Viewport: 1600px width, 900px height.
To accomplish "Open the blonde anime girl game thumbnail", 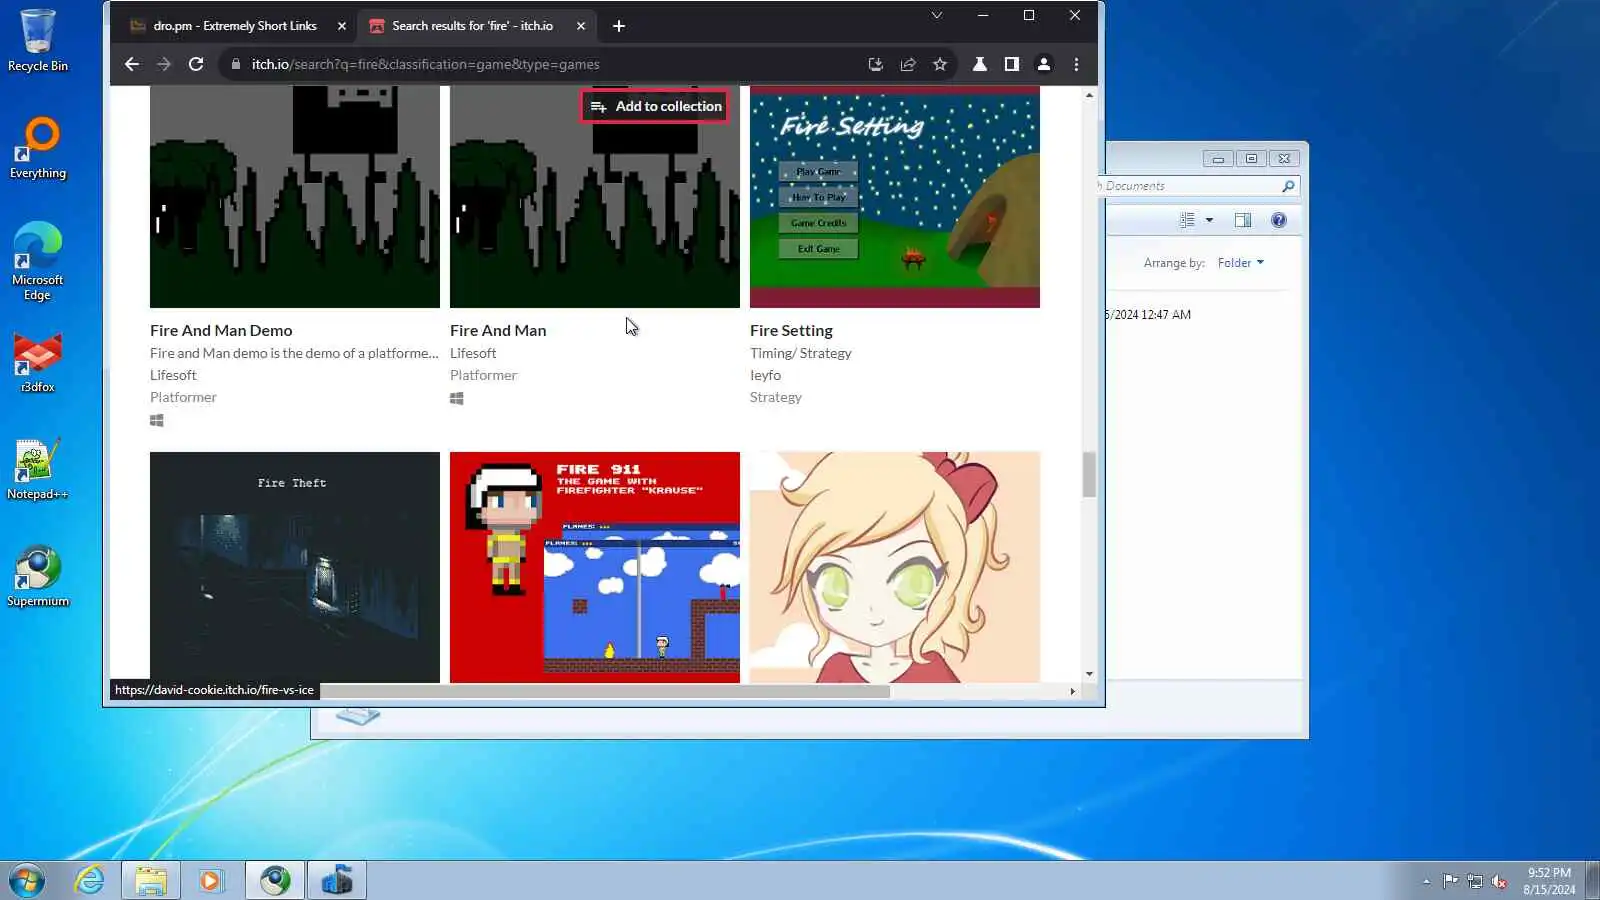I will pos(895,567).
